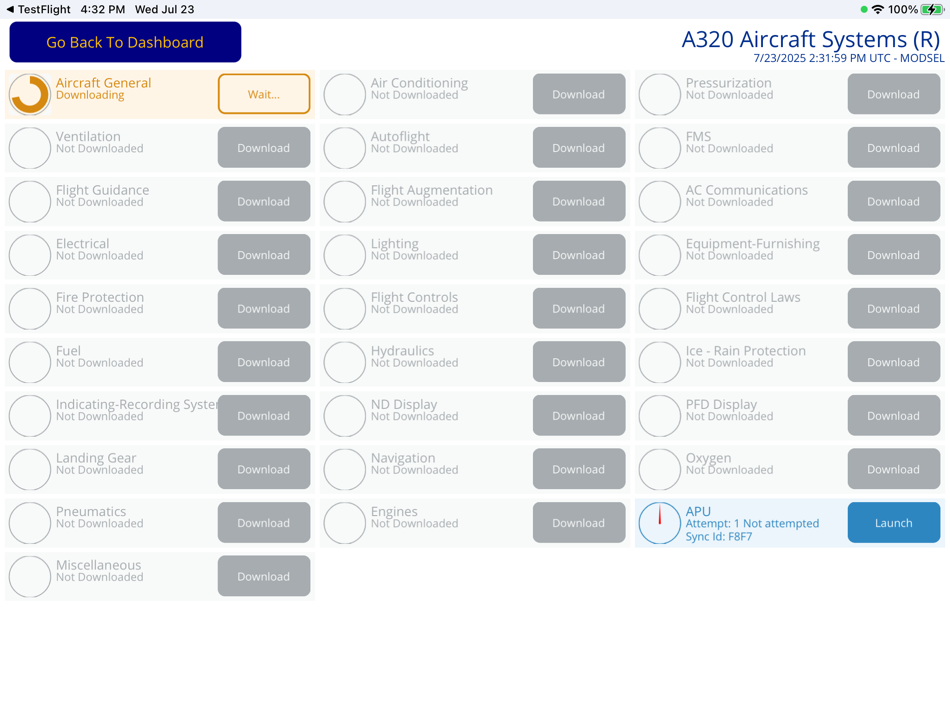This screenshot has height=713, width=950.
Task: Click the Flight Guidance status circle
Action: click(x=30, y=202)
